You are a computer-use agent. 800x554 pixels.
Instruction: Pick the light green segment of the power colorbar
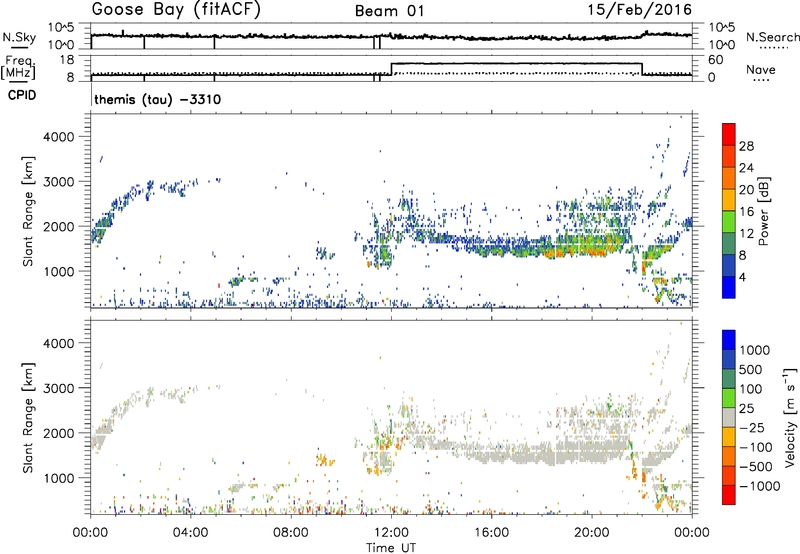pyautogui.click(x=729, y=222)
